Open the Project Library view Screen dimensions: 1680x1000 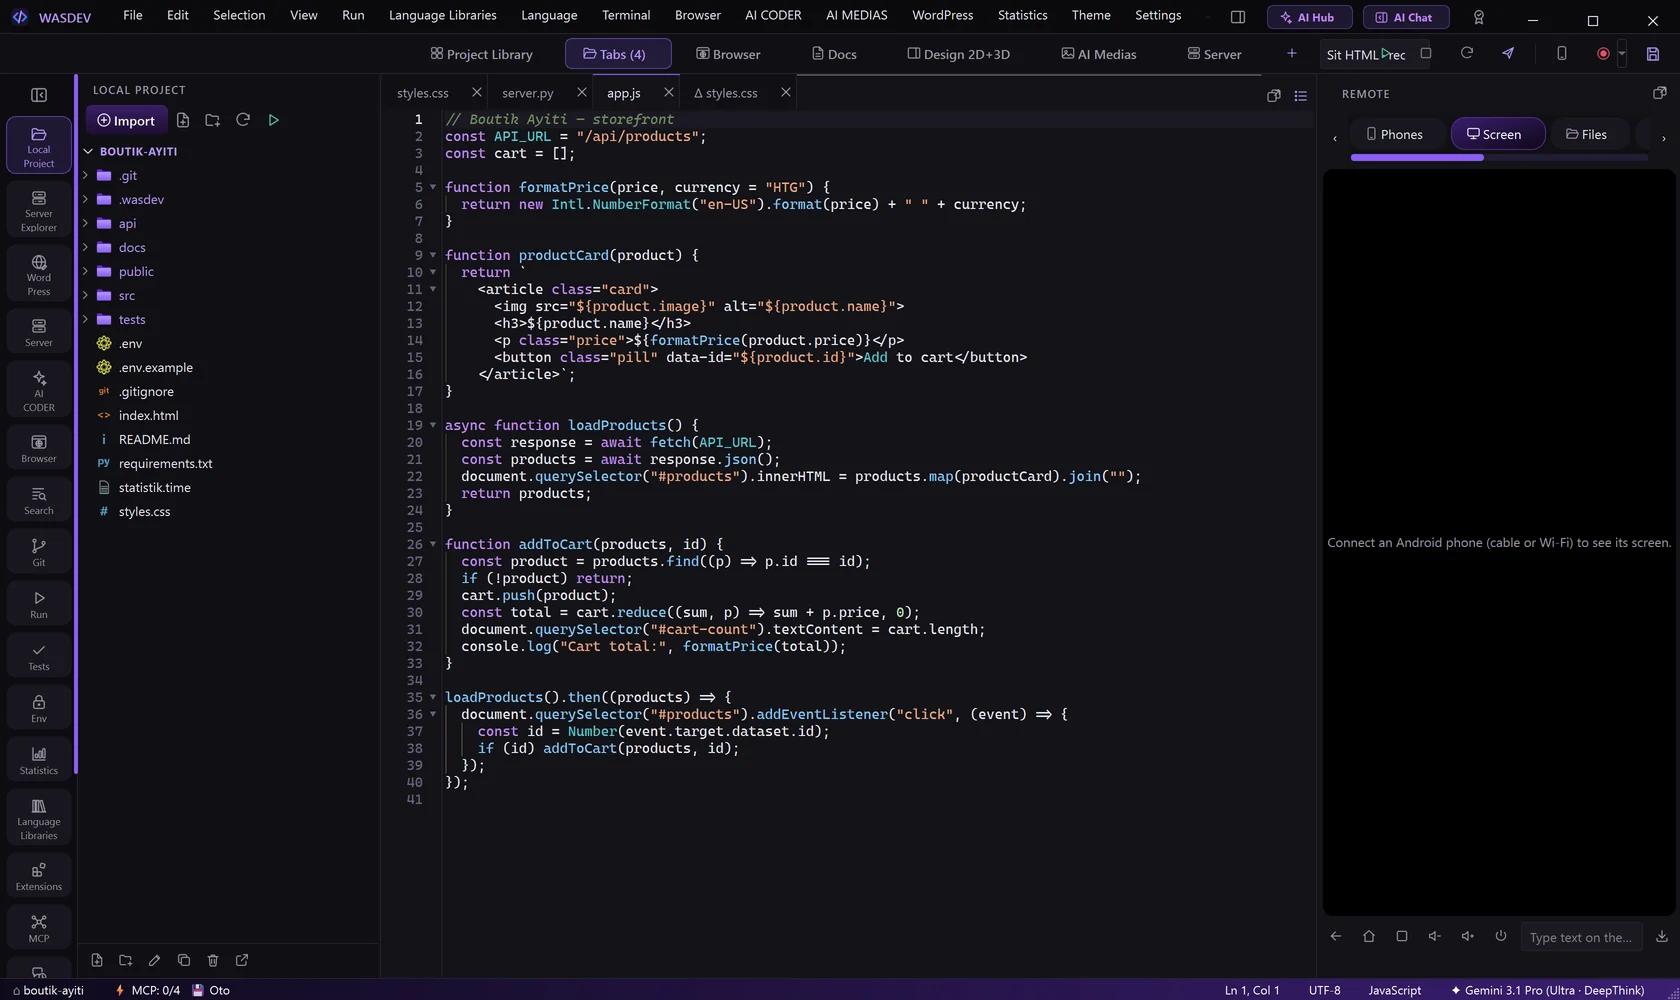click(482, 54)
